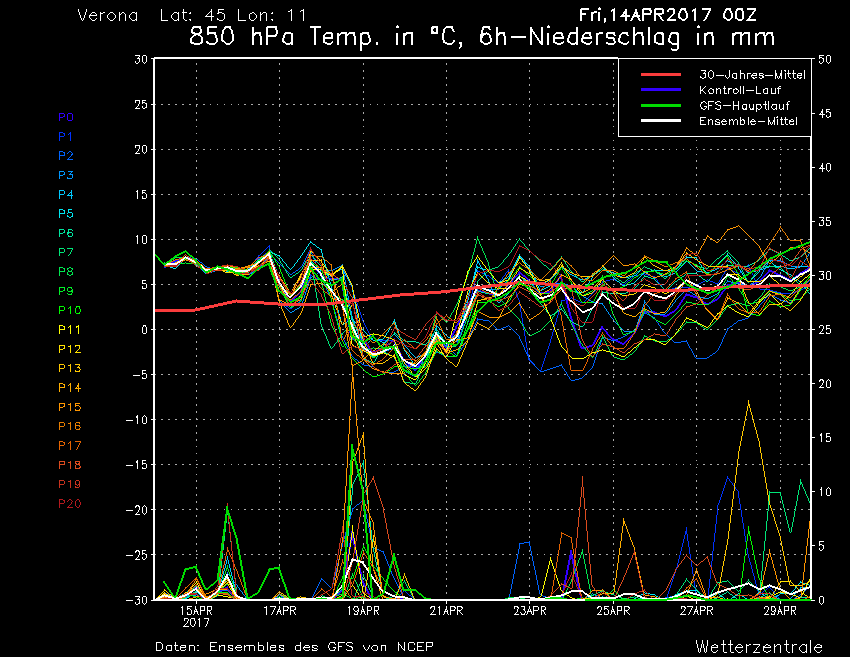Pick ensemble member label P17
Image resolution: width=850 pixels, height=657 pixels.
[x=69, y=446]
